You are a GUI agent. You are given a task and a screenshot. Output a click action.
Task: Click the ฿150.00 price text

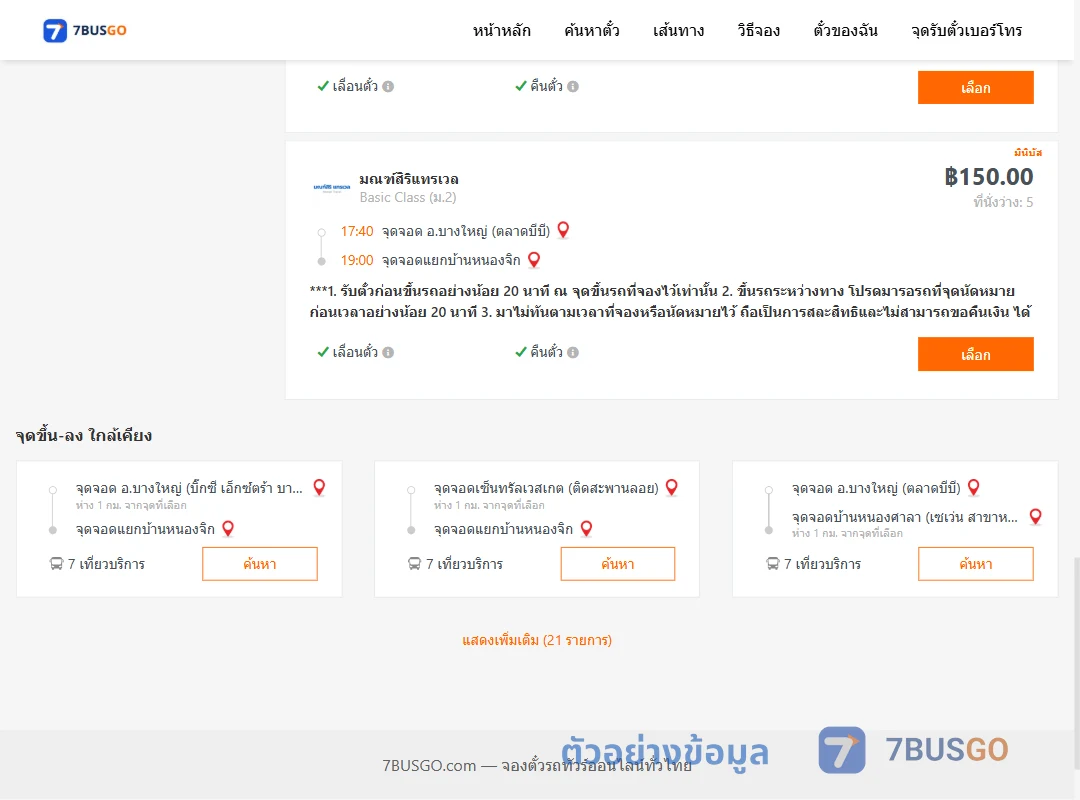[x=988, y=177]
